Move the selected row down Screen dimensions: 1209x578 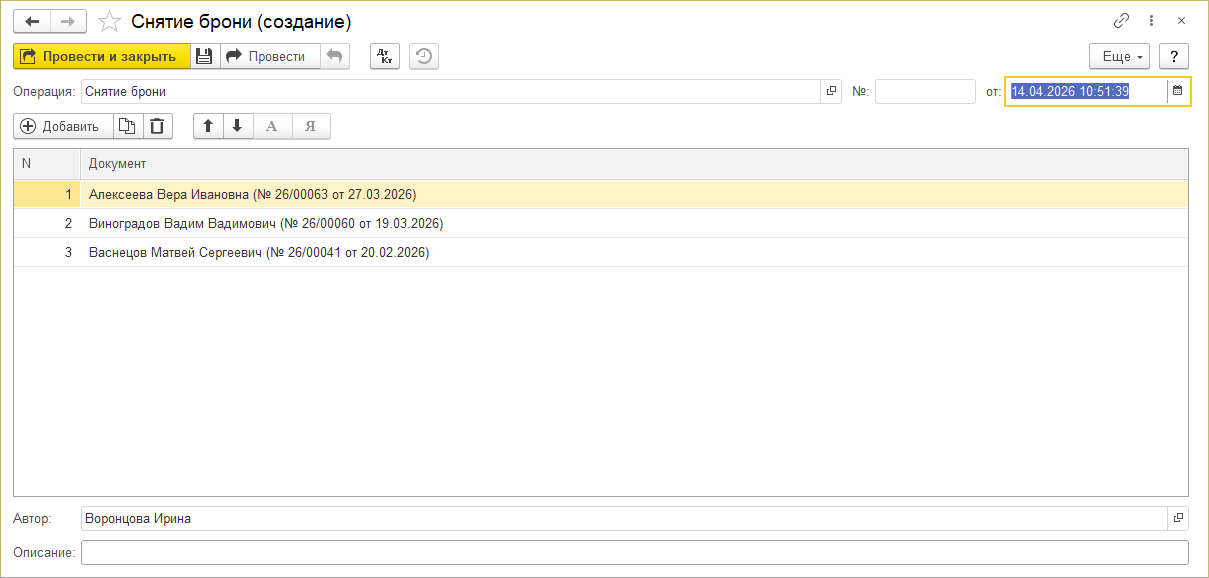tap(237, 126)
